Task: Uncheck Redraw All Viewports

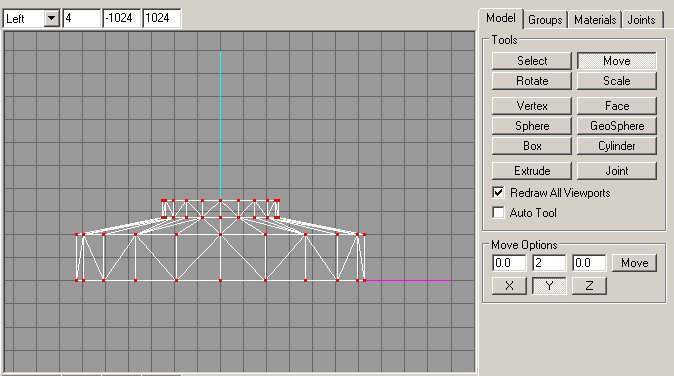Action: click(498, 193)
